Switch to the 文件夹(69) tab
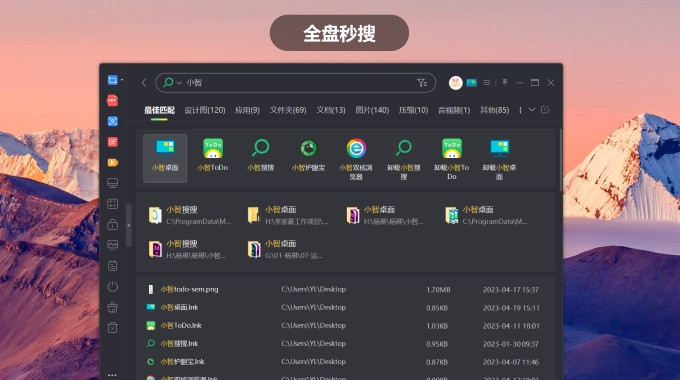 pos(288,110)
